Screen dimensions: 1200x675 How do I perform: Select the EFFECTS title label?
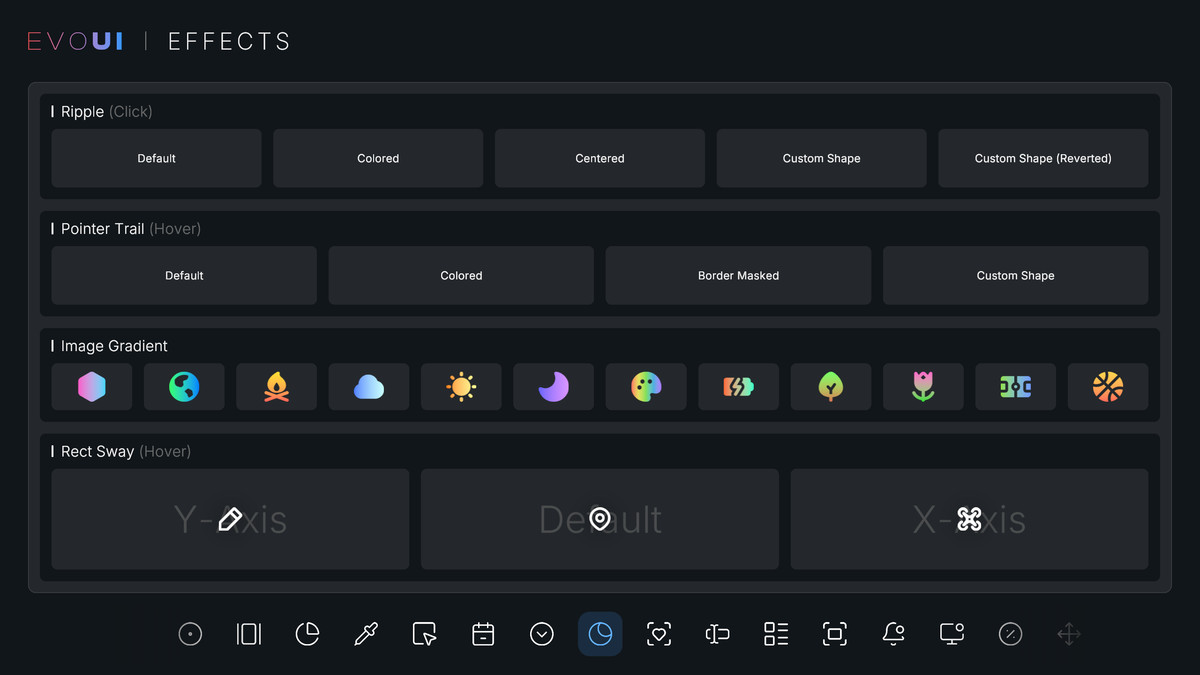229,40
